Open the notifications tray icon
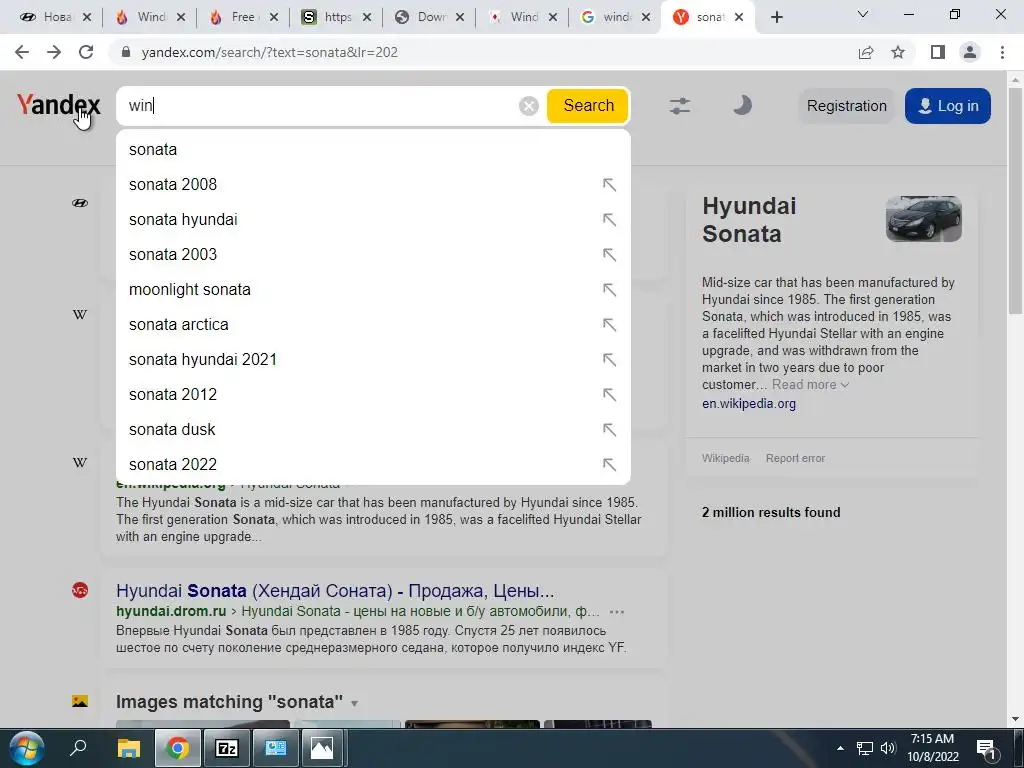Image resolution: width=1024 pixels, height=768 pixels. 987,748
